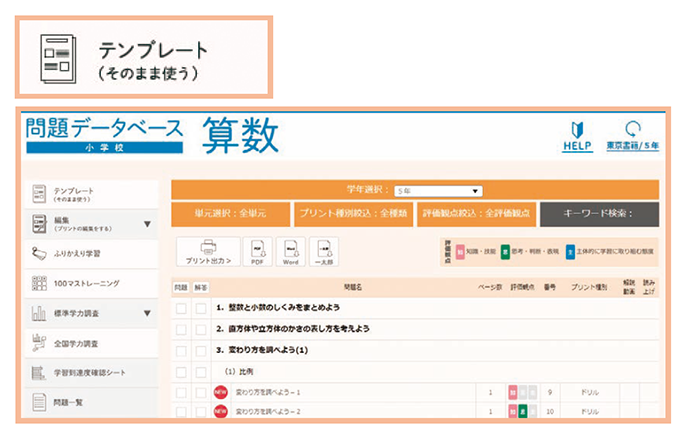Open ふりかえり学習 in the sidebar

click(x=92, y=253)
